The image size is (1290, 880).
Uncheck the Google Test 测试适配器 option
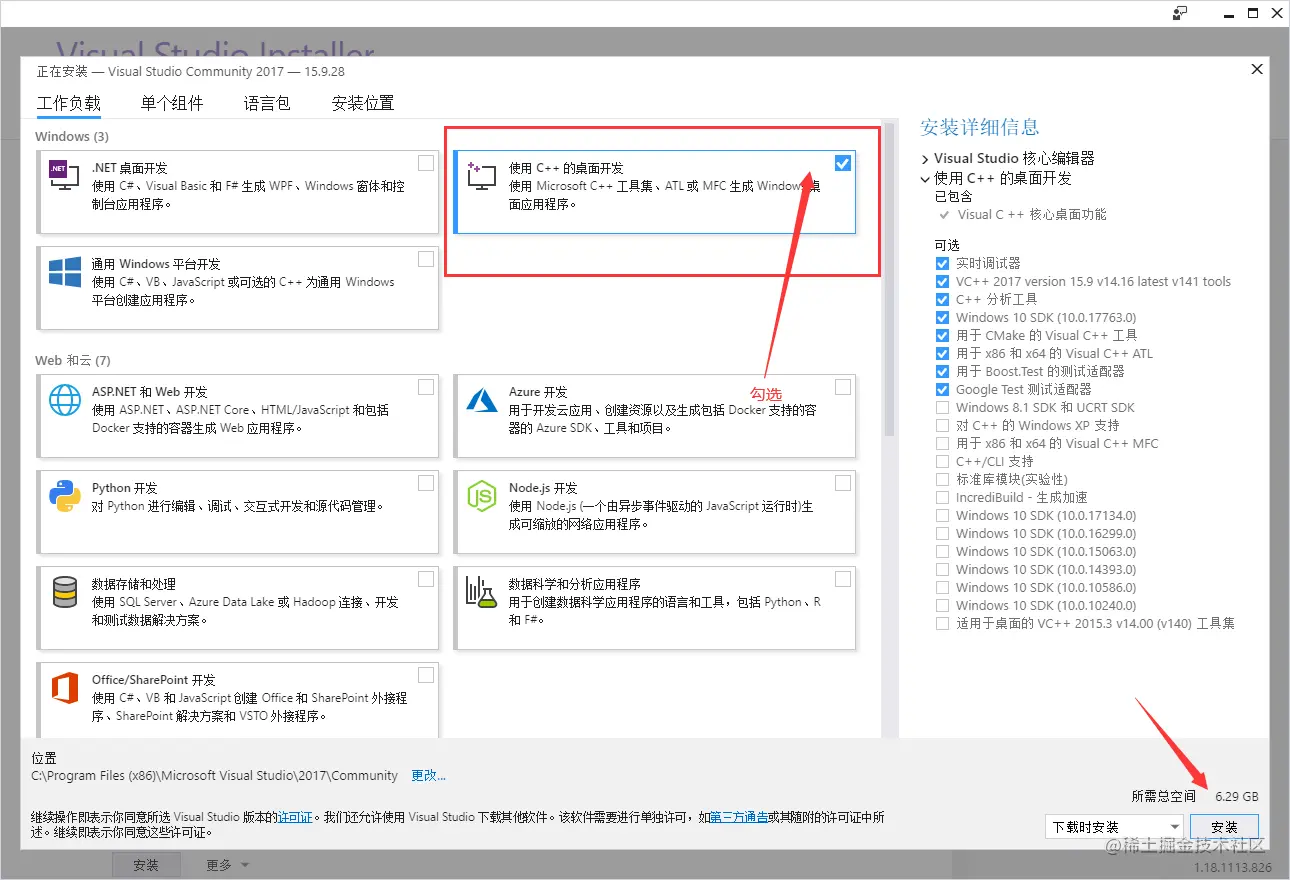[x=942, y=389]
